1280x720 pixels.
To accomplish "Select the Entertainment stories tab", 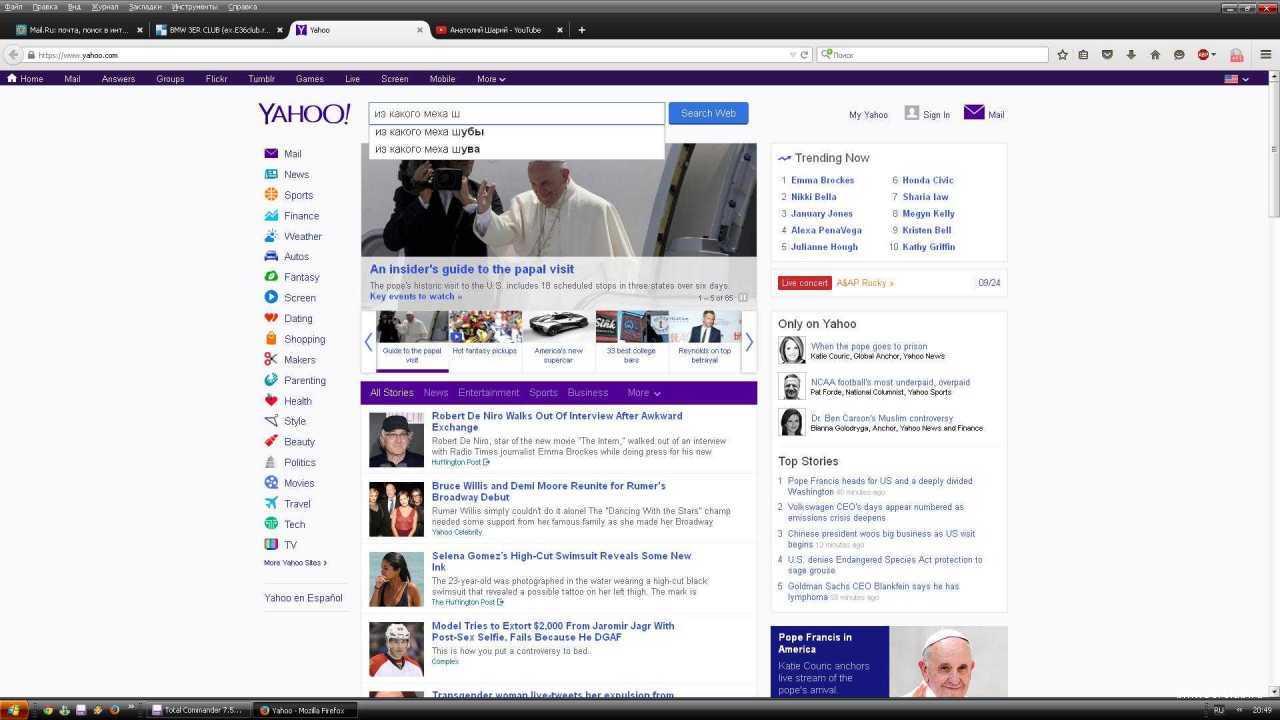I will point(488,393).
